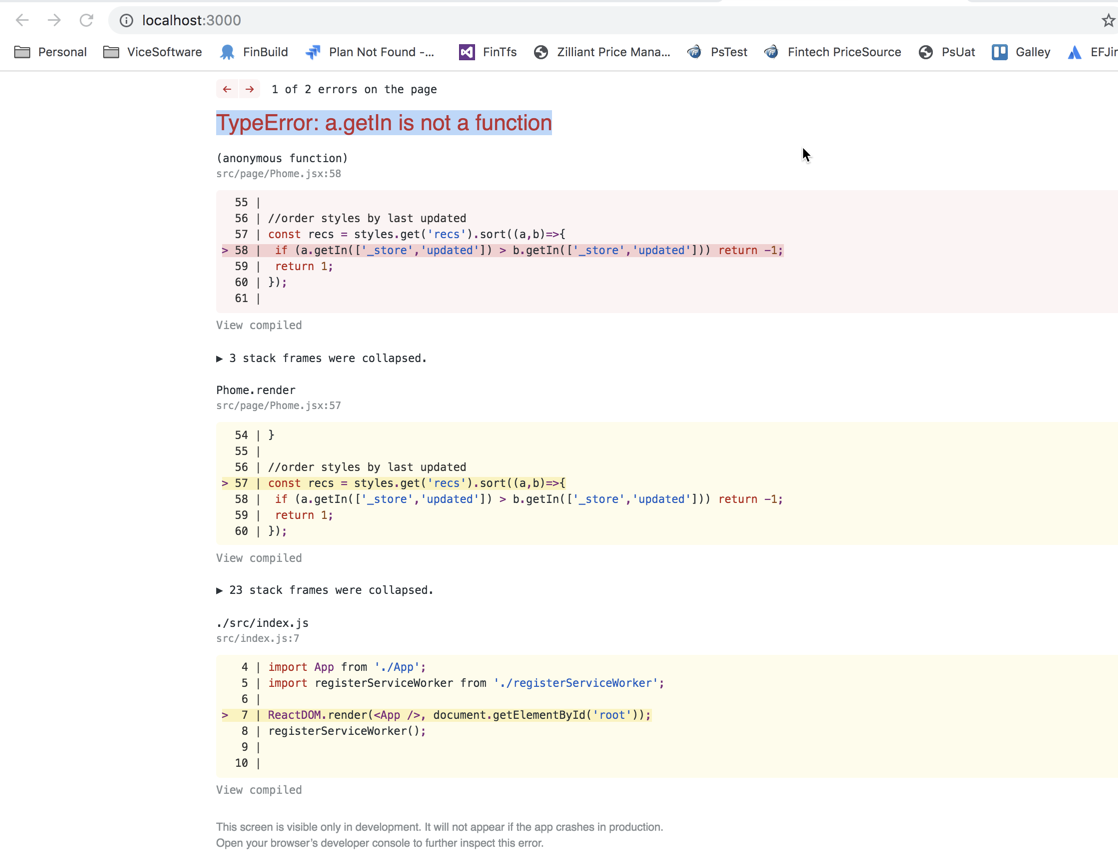Click '//order styles by last updated' in first block

(367, 218)
